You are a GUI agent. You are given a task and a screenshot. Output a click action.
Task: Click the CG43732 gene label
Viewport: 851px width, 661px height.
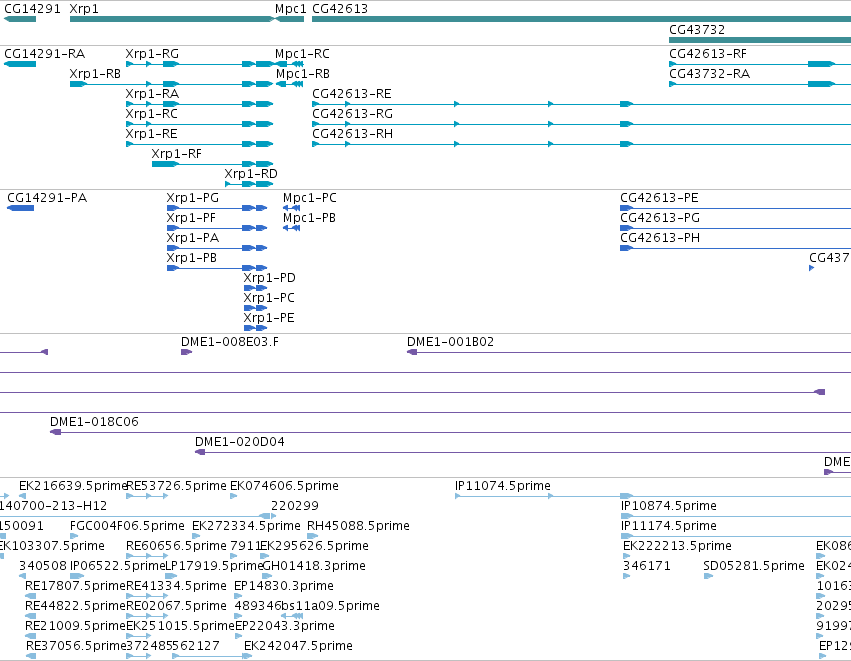697,30
